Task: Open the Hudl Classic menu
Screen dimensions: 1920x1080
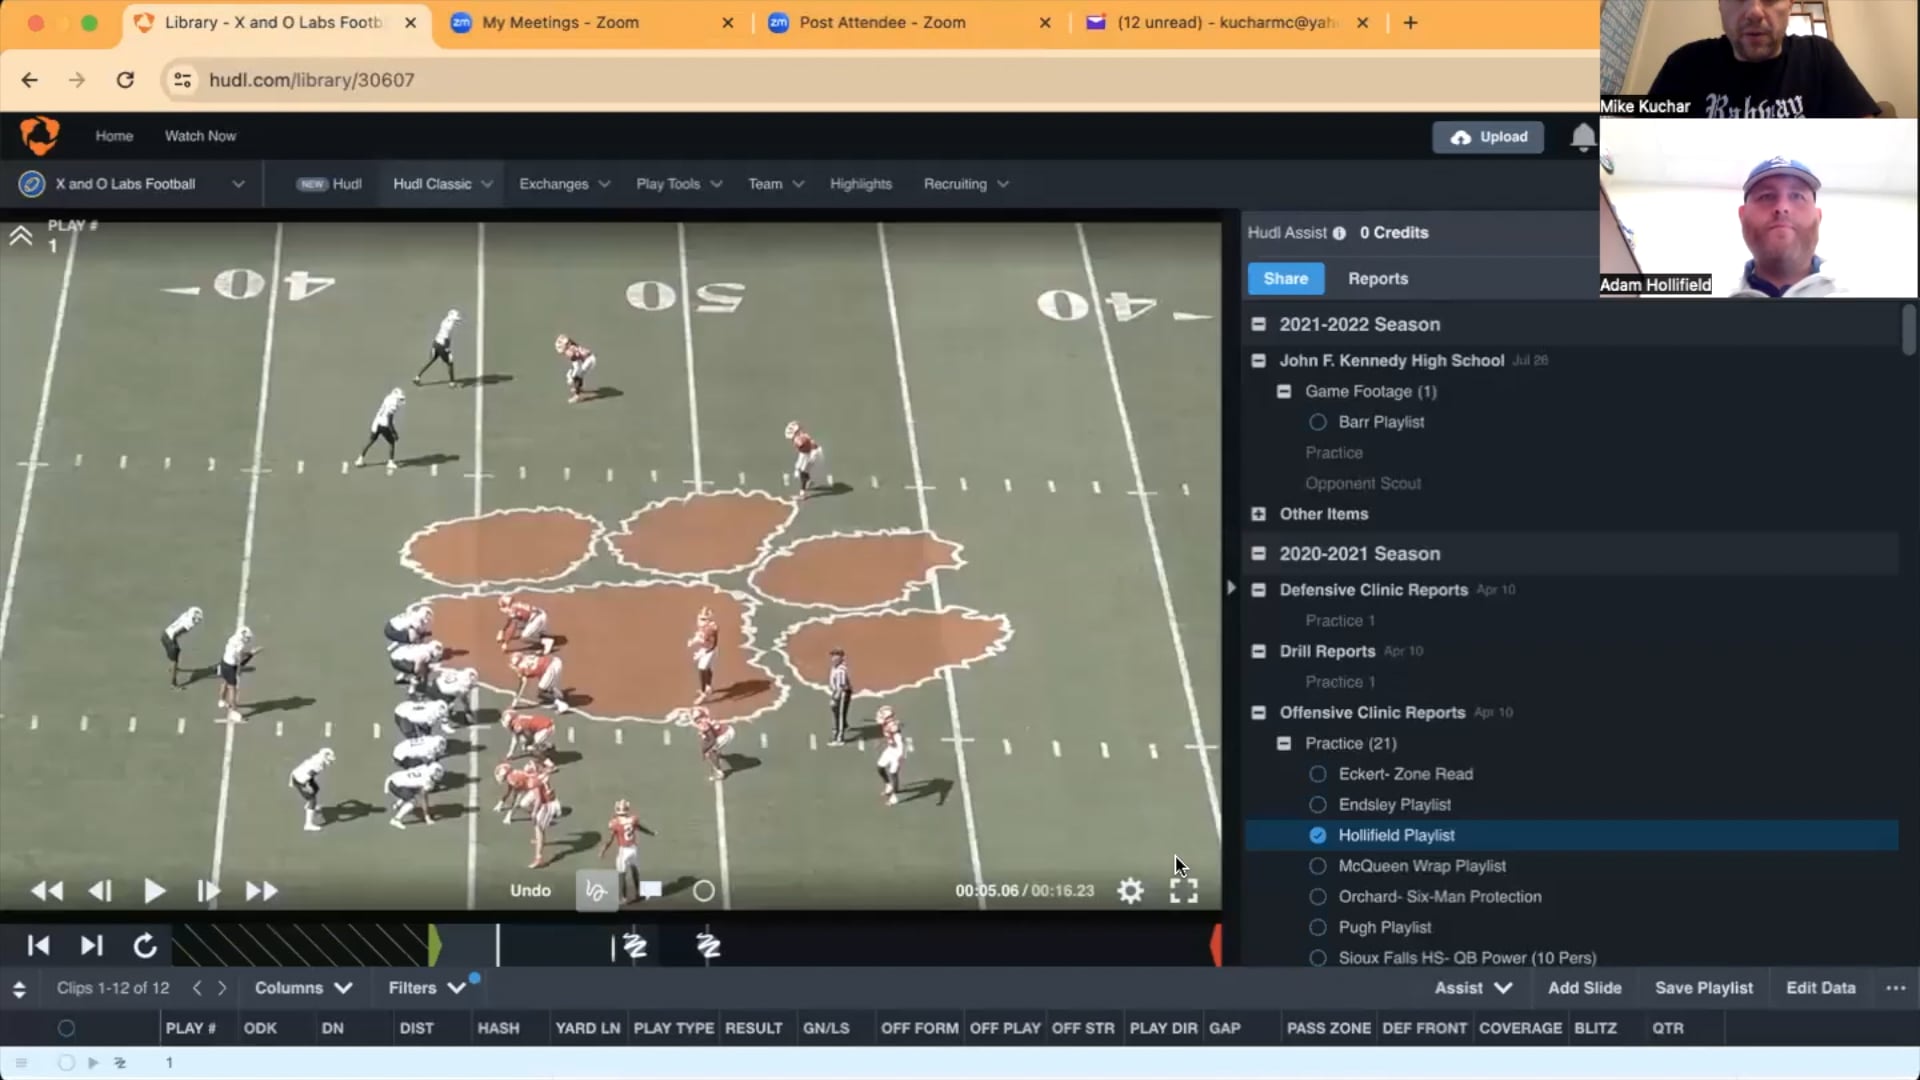Action: point(442,184)
